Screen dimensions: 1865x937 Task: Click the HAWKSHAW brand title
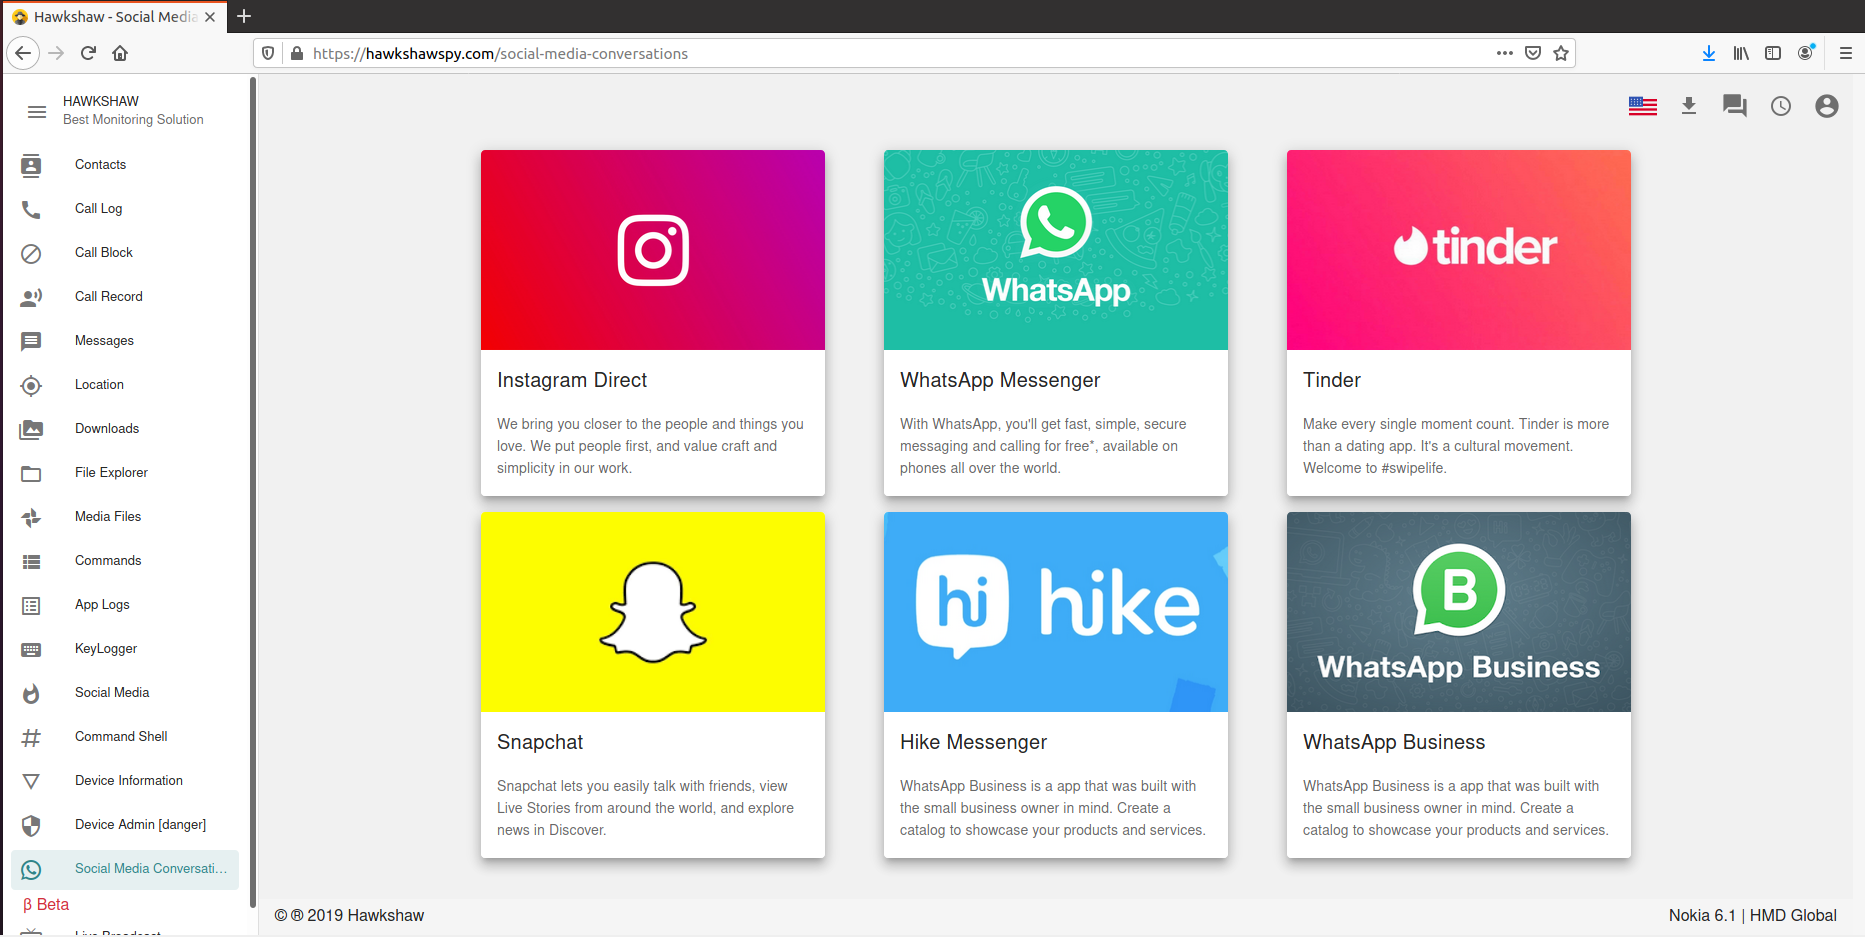pos(101,101)
